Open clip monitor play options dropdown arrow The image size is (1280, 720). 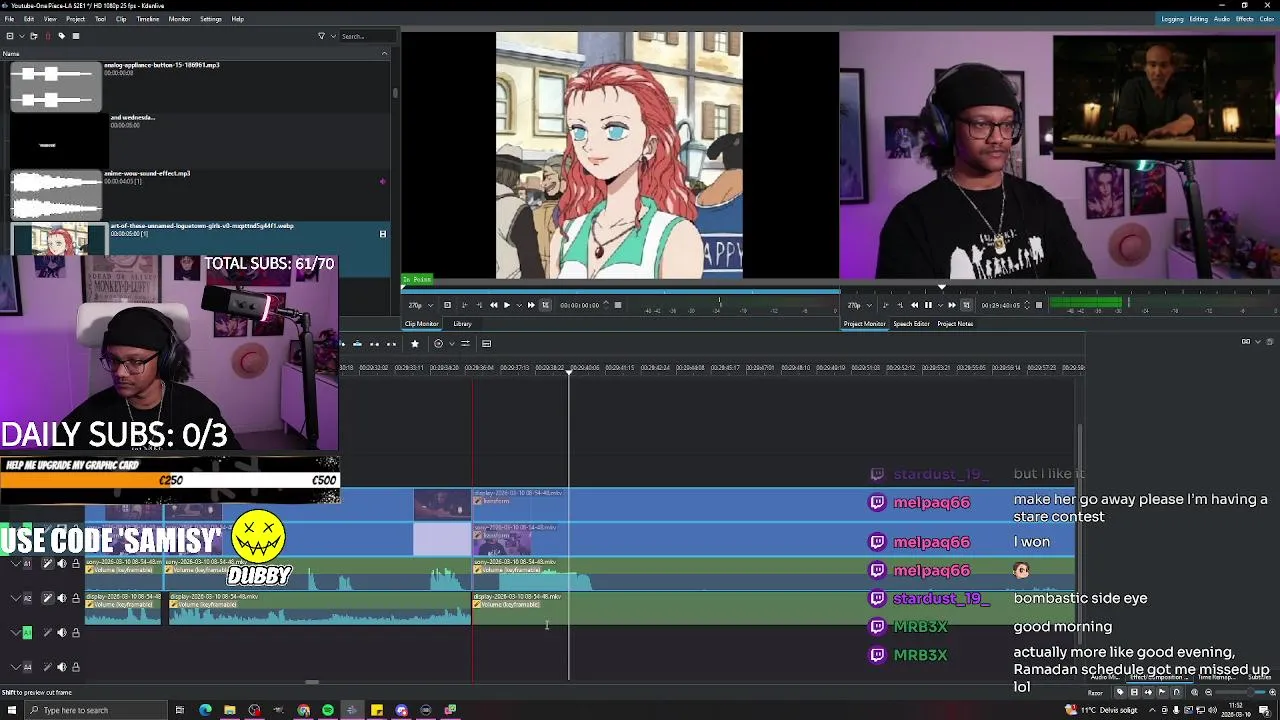(519, 305)
